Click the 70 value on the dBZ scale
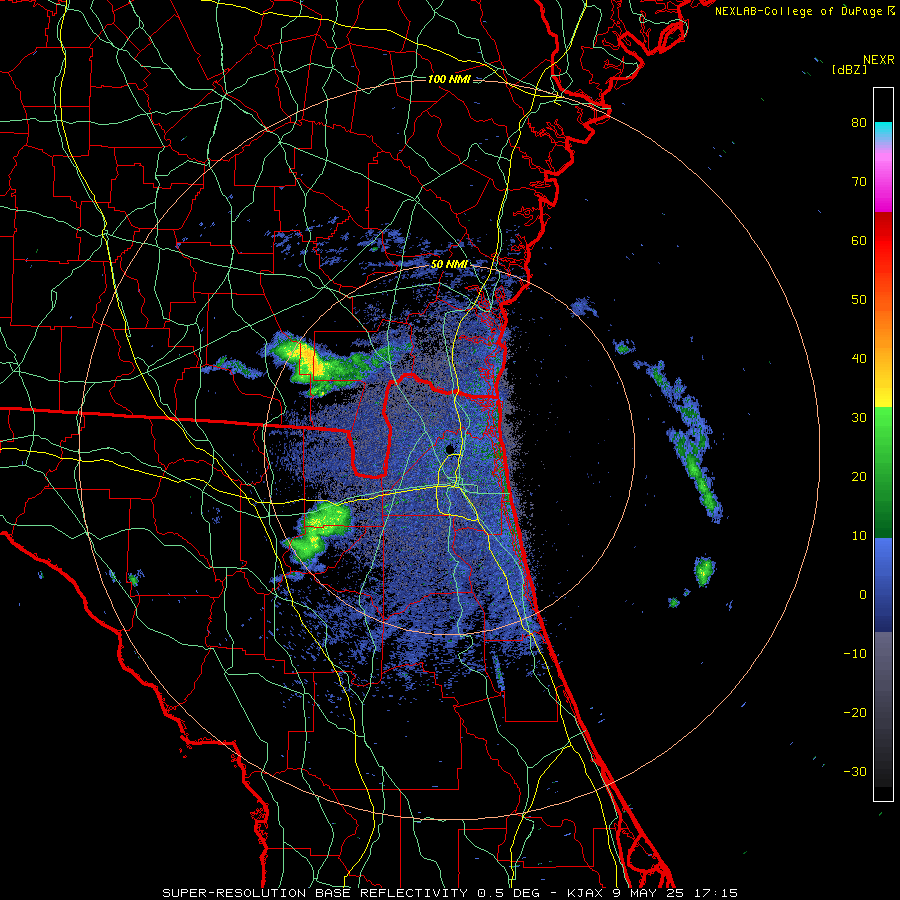Image resolution: width=900 pixels, height=900 pixels. 859,182
